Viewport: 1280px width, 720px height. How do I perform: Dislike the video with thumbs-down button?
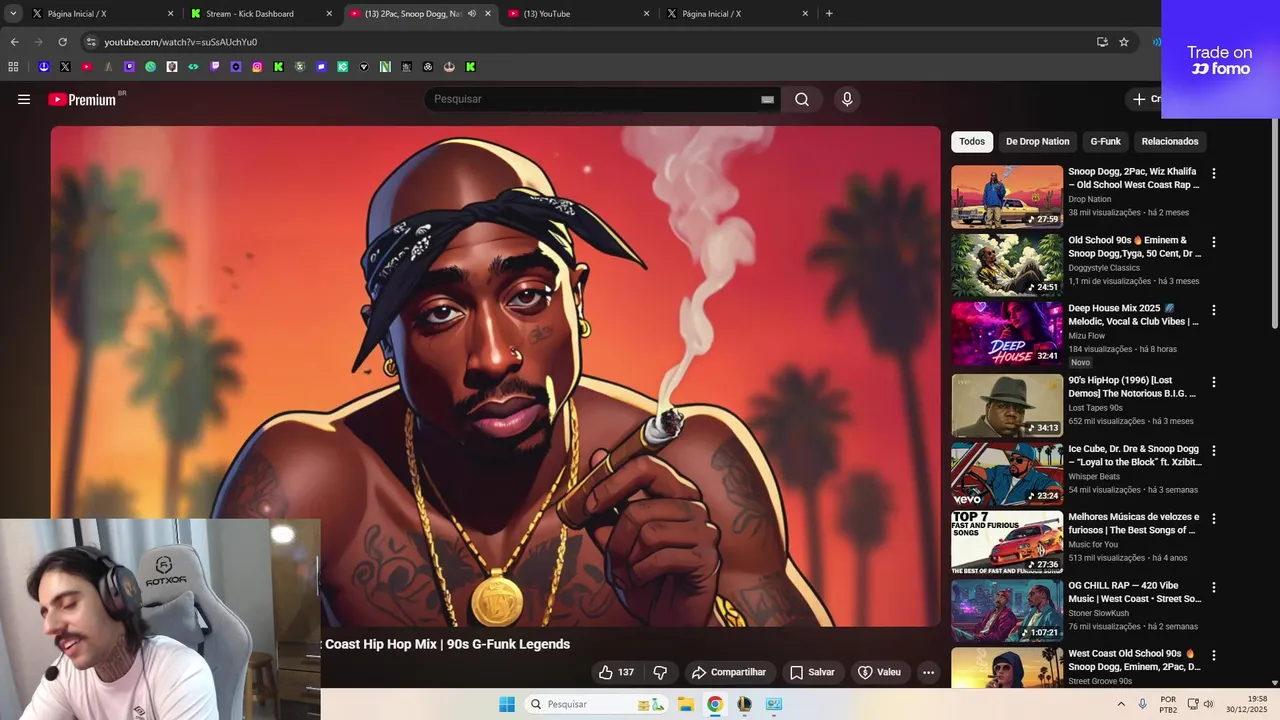pyautogui.click(x=660, y=672)
